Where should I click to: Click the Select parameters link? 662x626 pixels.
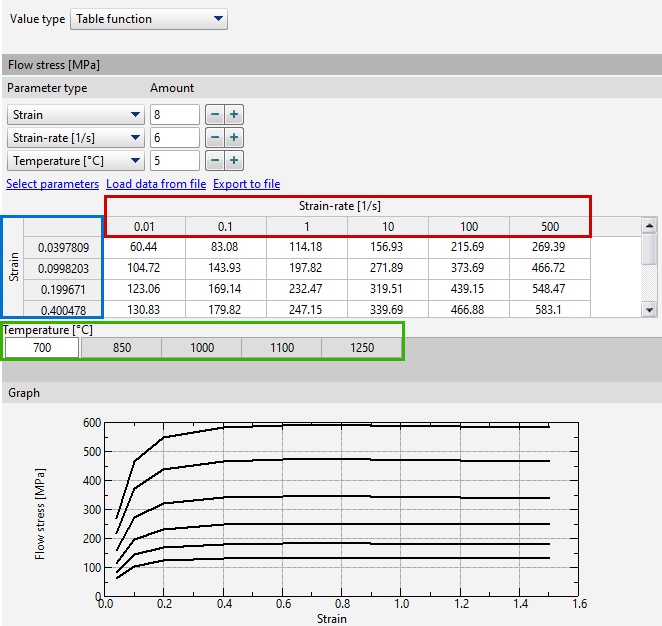point(52,184)
